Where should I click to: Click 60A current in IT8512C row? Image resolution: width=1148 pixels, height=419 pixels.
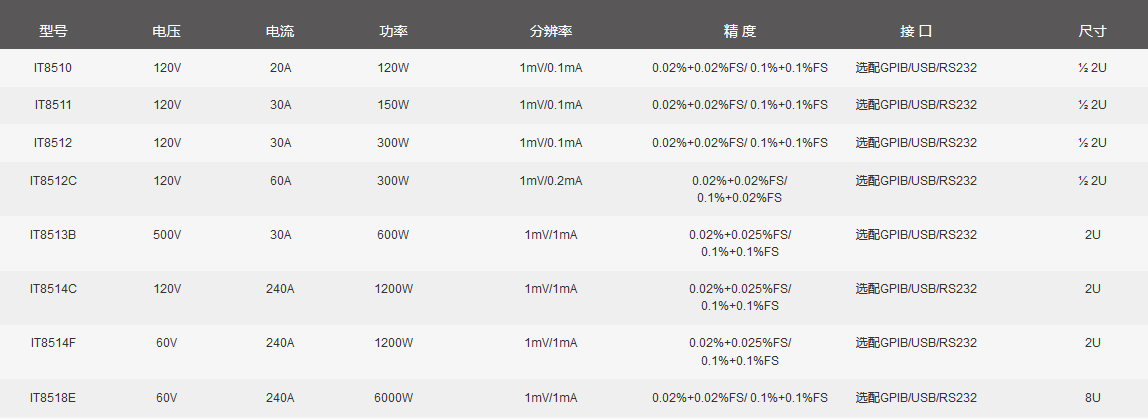[x=280, y=180]
